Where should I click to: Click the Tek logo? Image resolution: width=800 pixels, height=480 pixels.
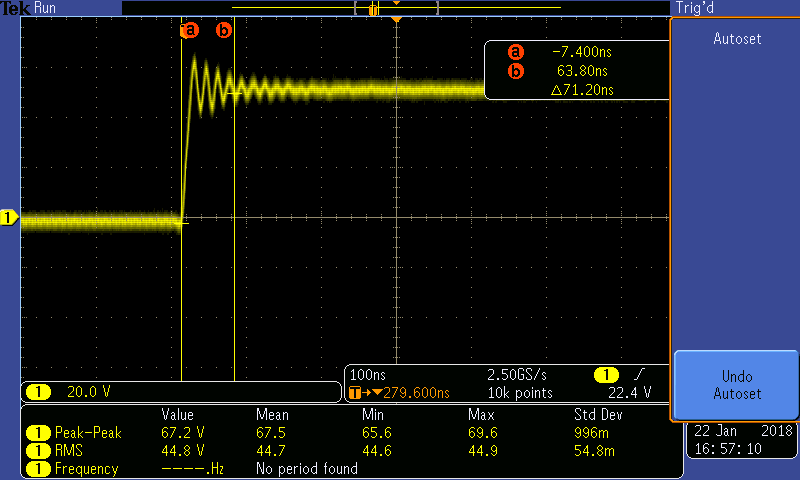15,8
